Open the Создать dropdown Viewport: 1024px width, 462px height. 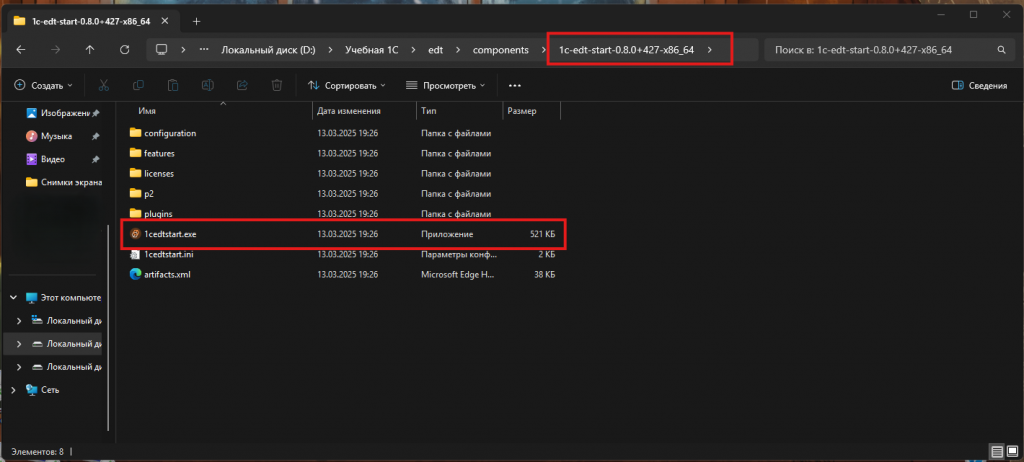44,86
